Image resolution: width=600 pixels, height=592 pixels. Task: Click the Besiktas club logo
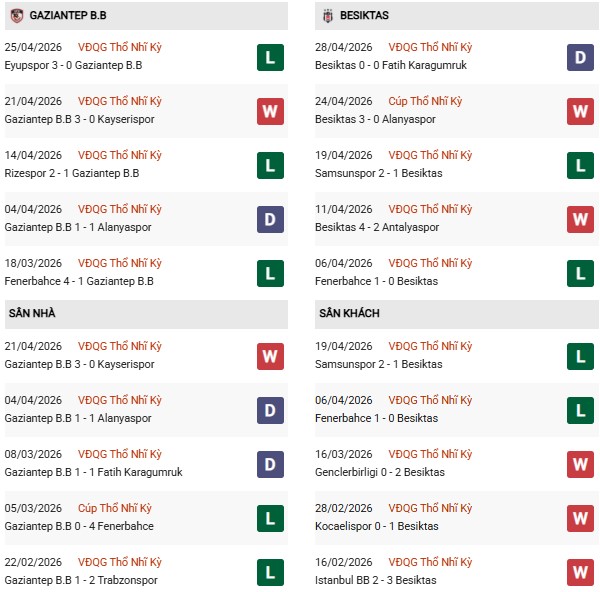[x=328, y=16]
